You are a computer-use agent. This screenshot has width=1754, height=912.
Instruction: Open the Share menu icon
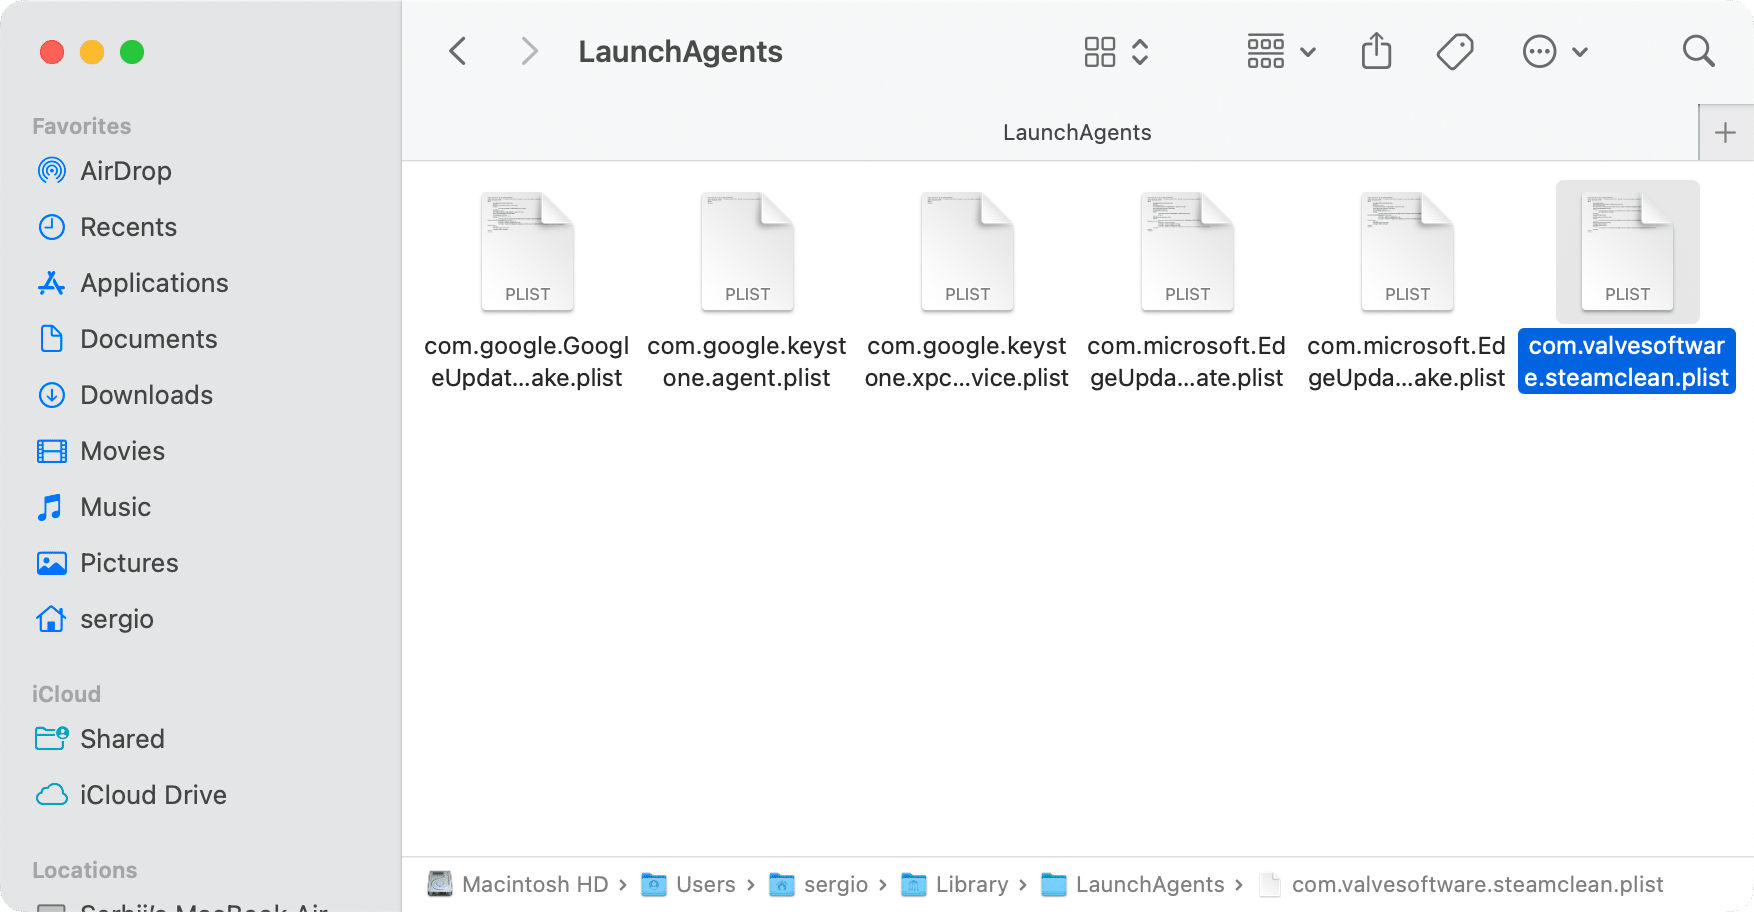[1376, 52]
